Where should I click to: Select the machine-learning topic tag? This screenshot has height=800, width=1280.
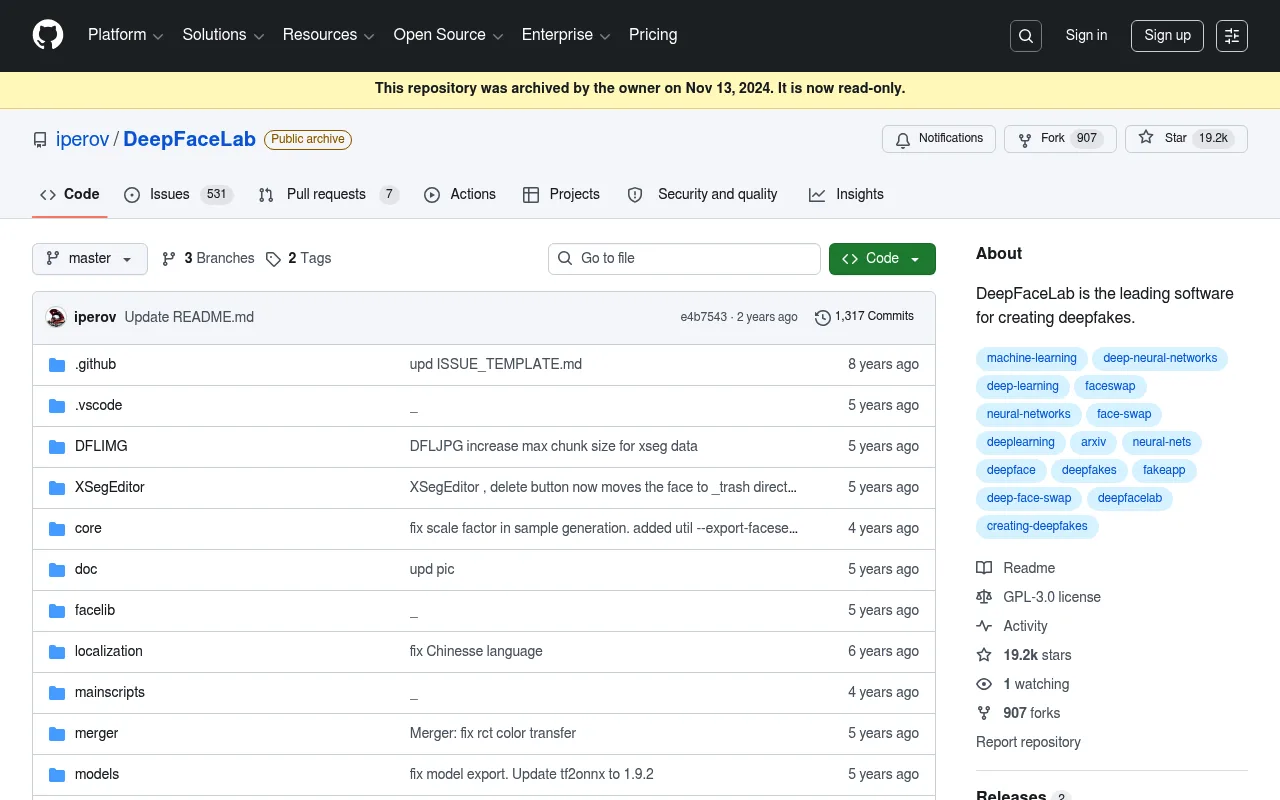pos(1032,359)
